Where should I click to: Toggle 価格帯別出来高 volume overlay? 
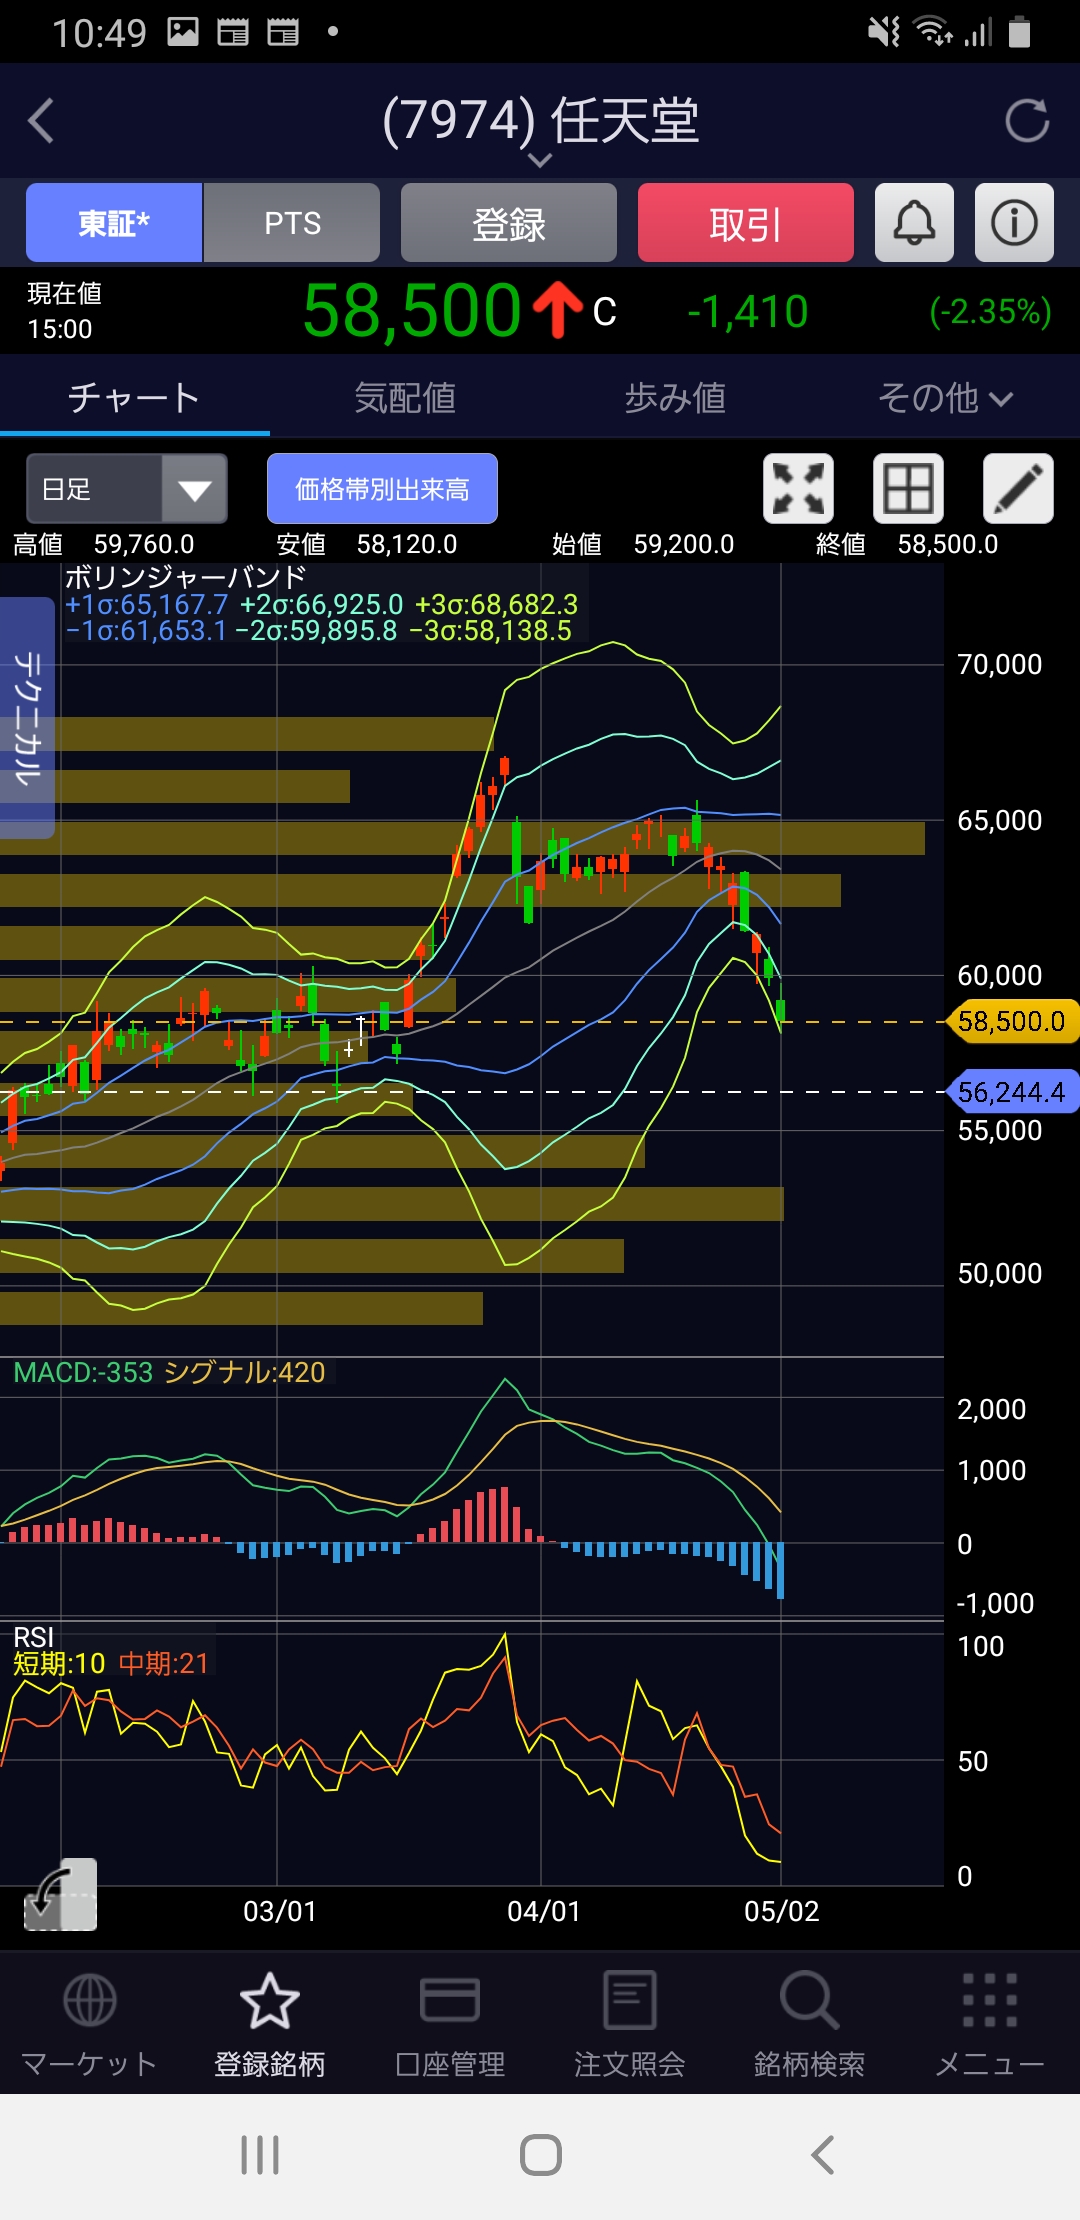(x=382, y=489)
